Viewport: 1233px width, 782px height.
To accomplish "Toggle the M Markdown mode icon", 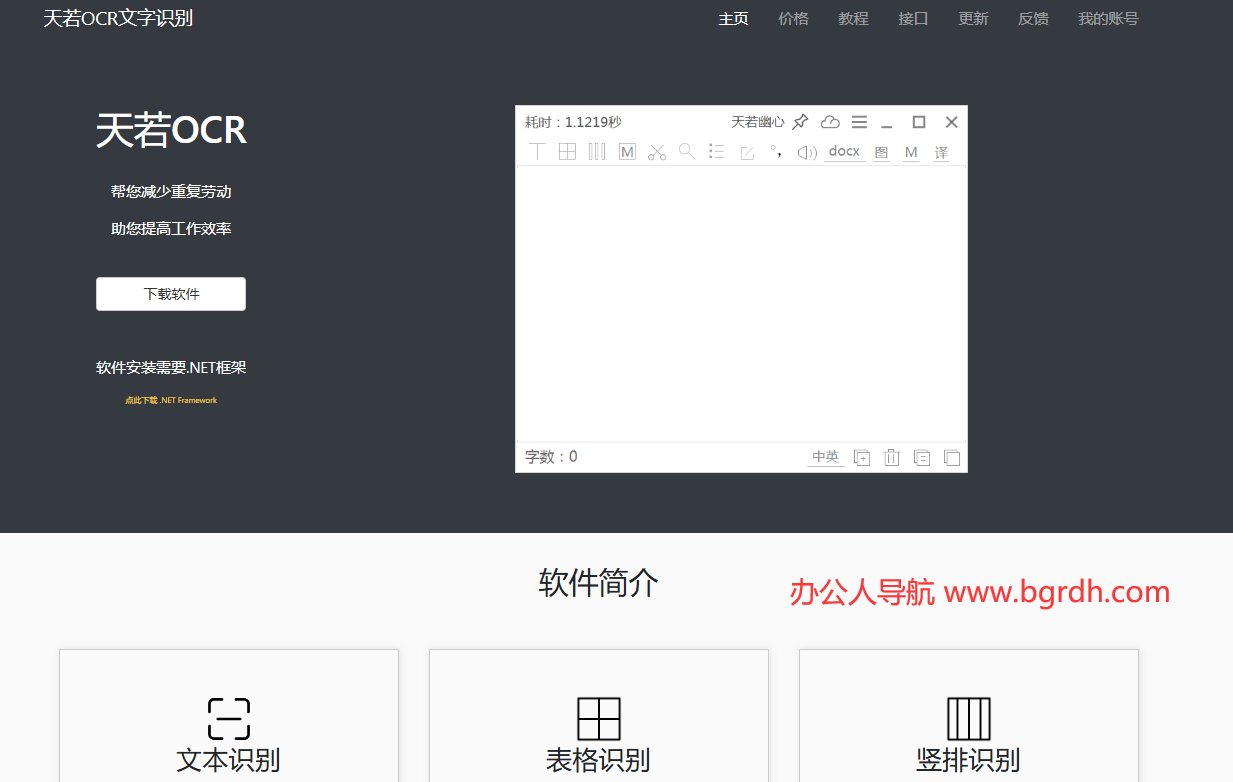I will (x=627, y=151).
